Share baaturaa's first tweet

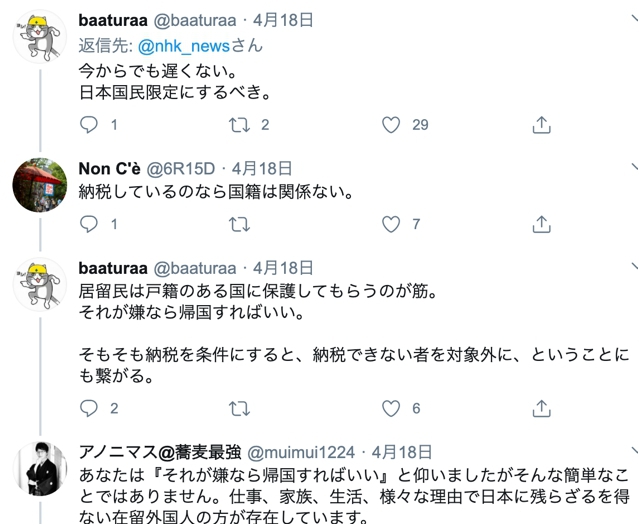point(541,125)
